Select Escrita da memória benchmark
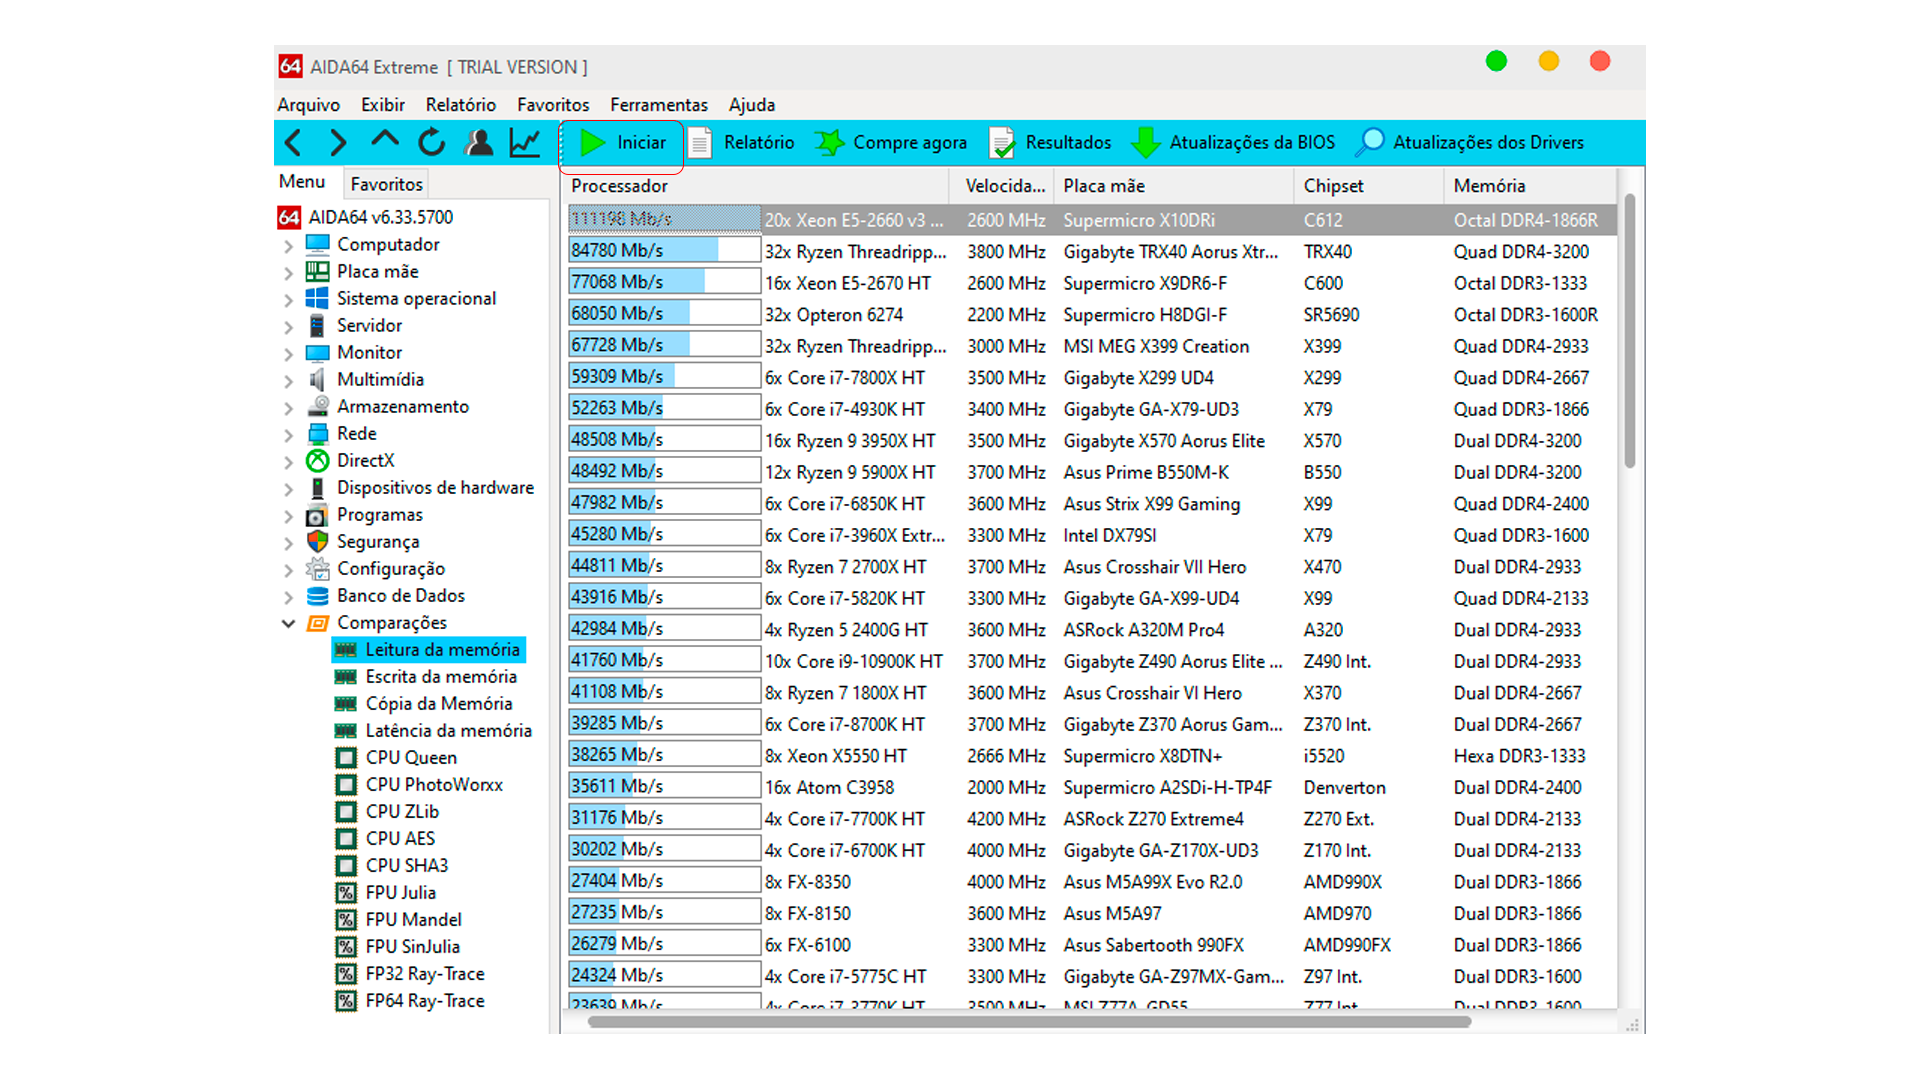The image size is (1920, 1080). [426, 677]
